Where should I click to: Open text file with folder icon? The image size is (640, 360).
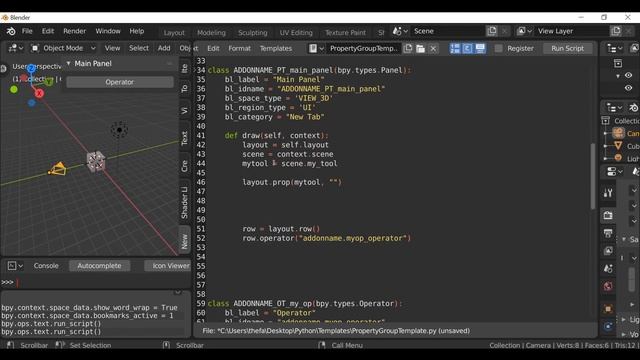click(x=420, y=49)
